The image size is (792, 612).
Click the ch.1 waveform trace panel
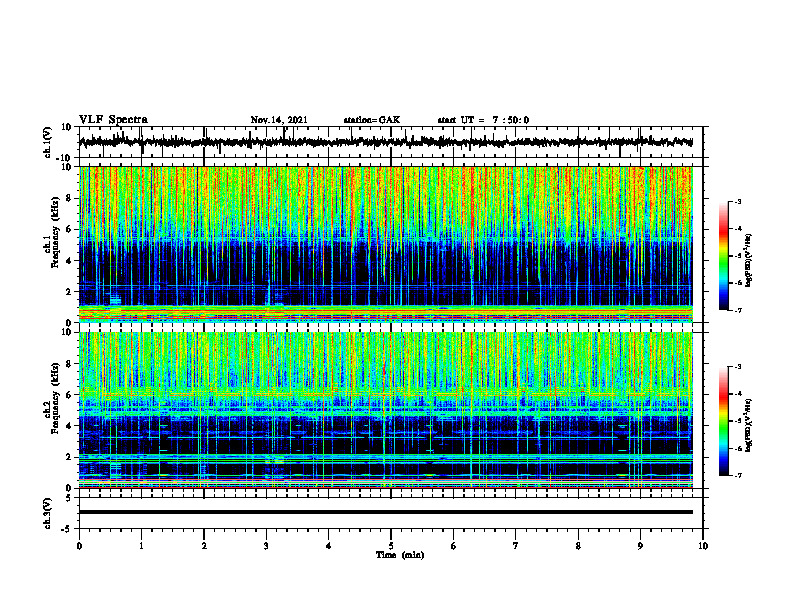[390, 142]
